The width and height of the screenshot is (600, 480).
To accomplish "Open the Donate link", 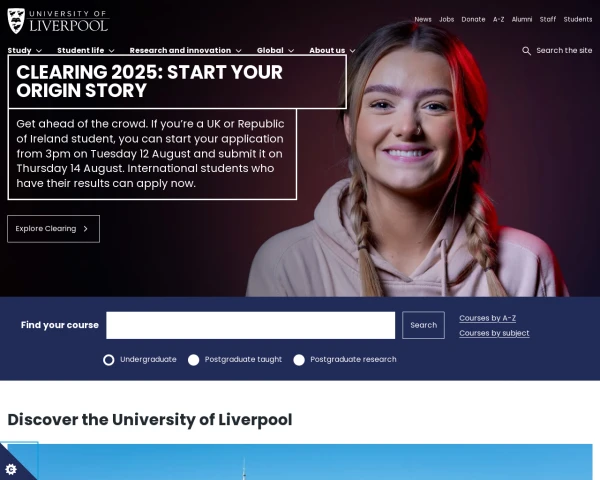I will tap(473, 20).
